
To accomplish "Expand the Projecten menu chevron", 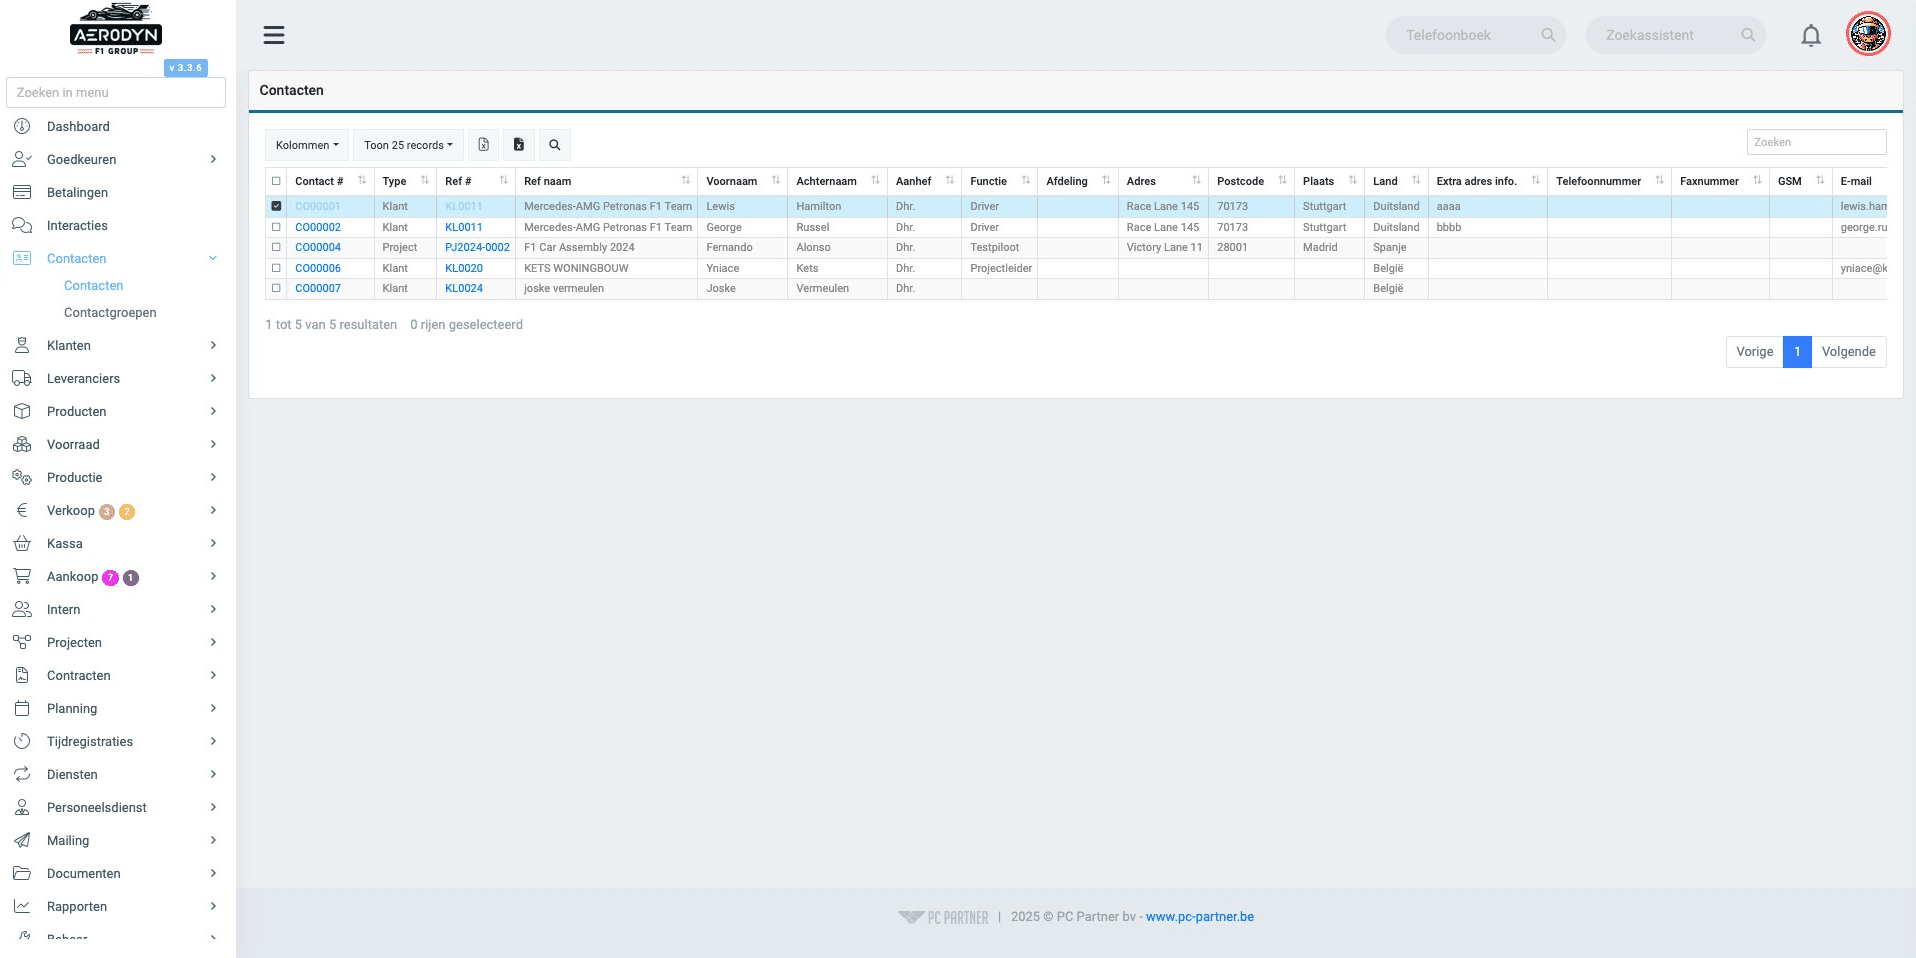I will (x=213, y=642).
